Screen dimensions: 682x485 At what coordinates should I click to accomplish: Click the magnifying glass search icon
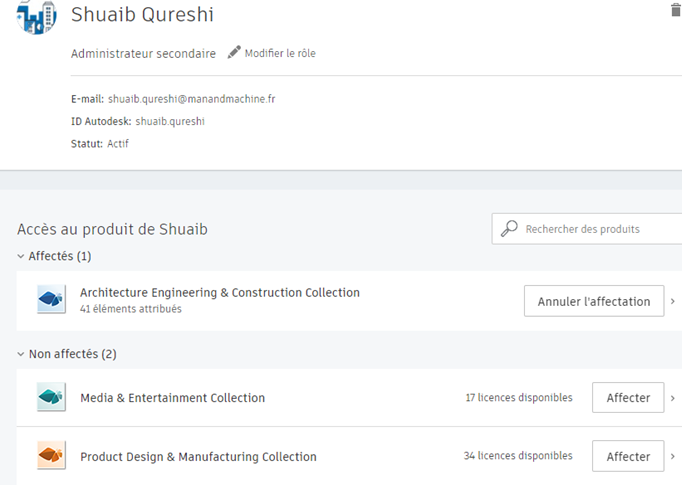pos(509,228)
